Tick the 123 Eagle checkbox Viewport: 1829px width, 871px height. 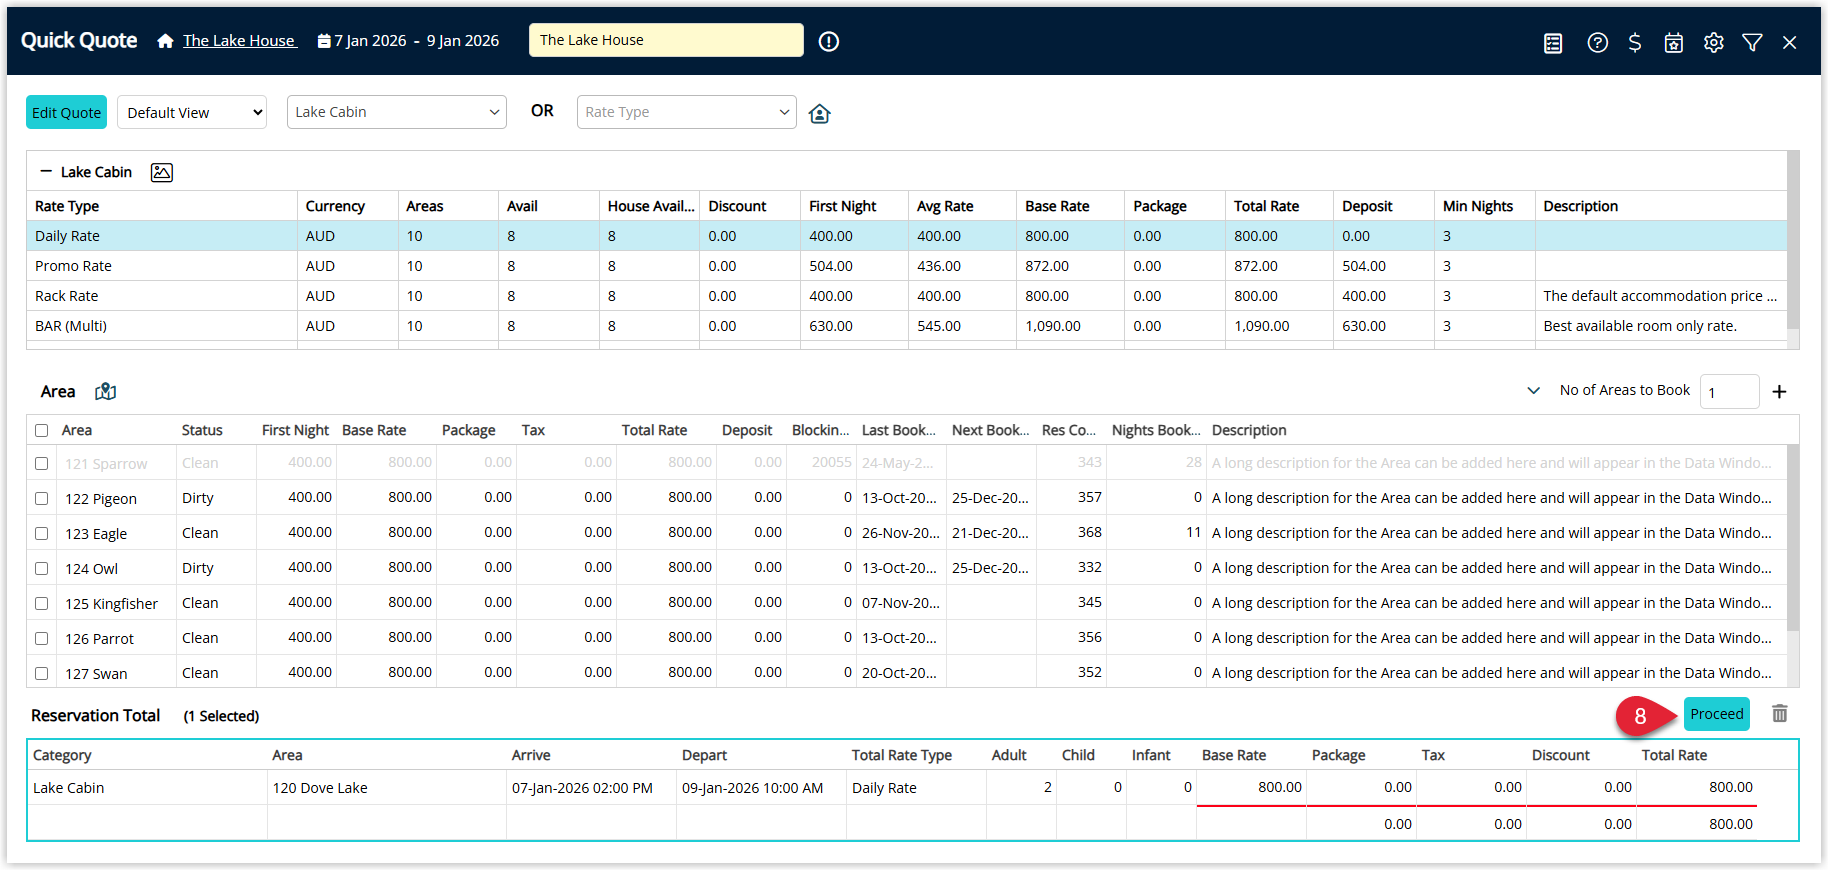pyautogui.click(x=42, y=534)
